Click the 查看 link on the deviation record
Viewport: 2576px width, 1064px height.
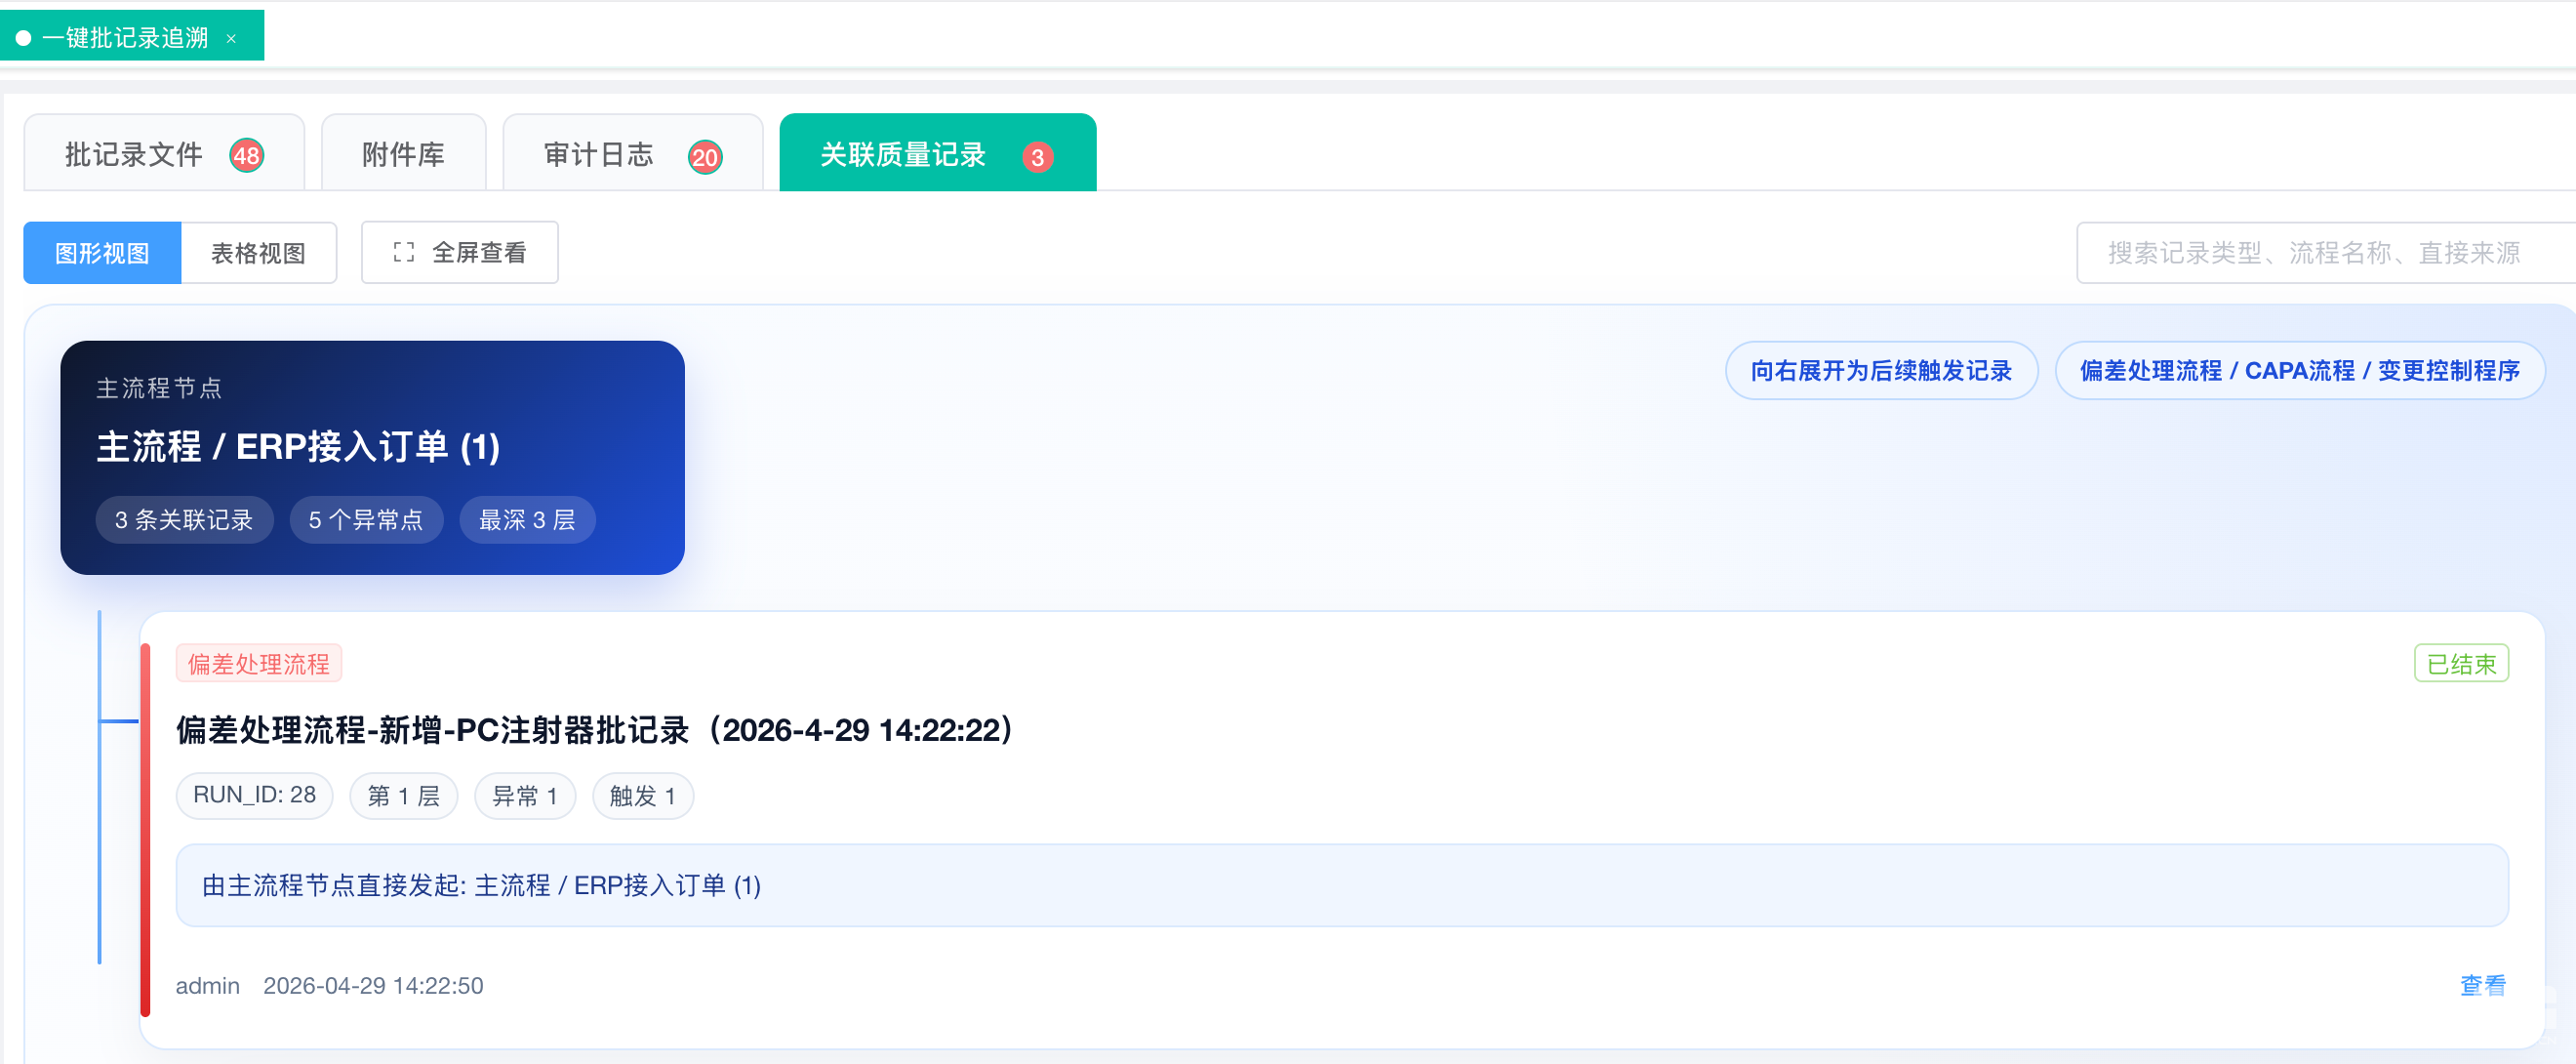(2482, 985)
